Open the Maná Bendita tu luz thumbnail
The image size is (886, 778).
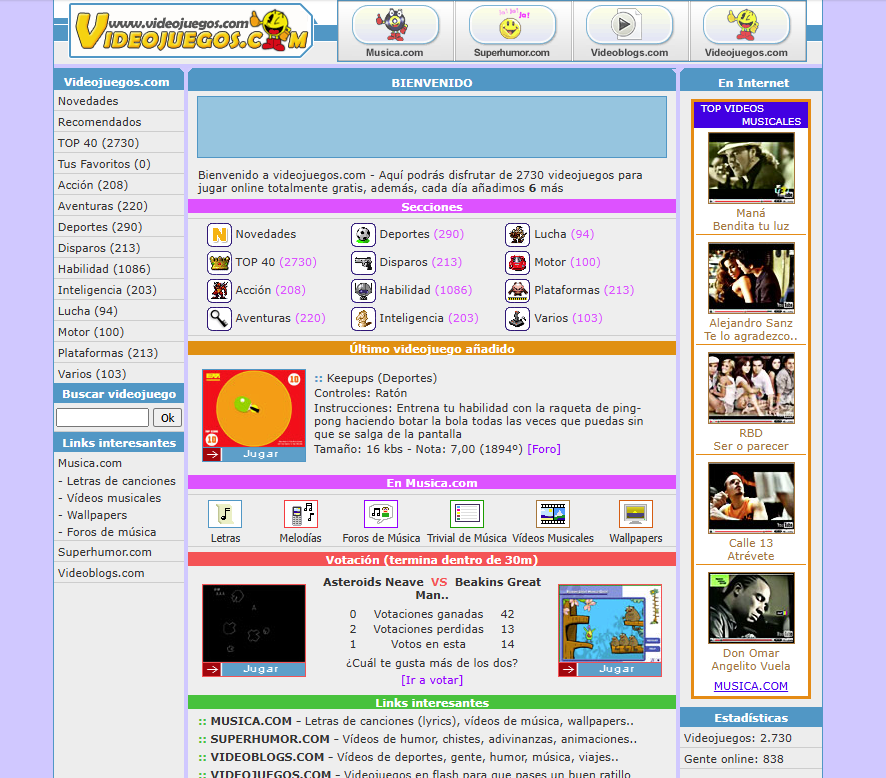pyautogui.click(x=750, y=168)
